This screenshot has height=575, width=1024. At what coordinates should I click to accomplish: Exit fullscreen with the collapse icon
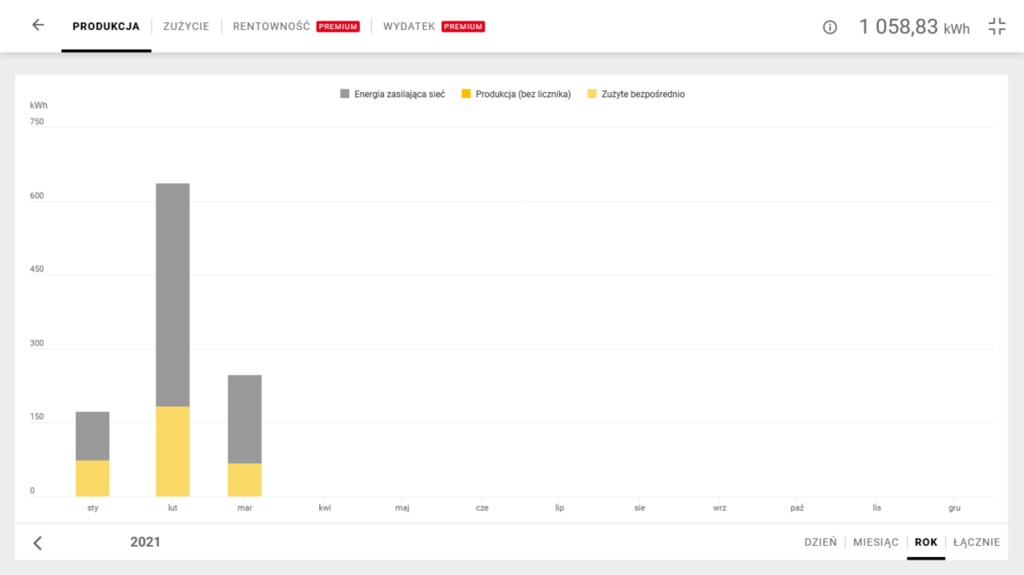click(x=996, y=27)
